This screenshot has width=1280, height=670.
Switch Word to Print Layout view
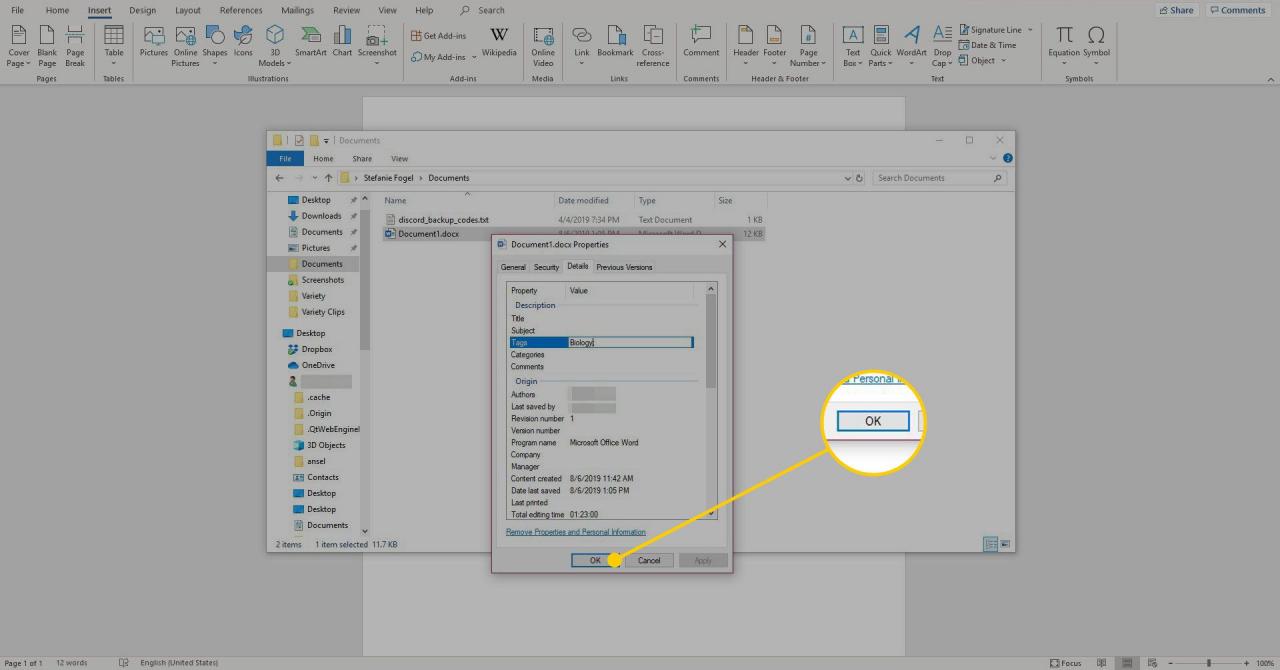click(x=1126, y=663)
